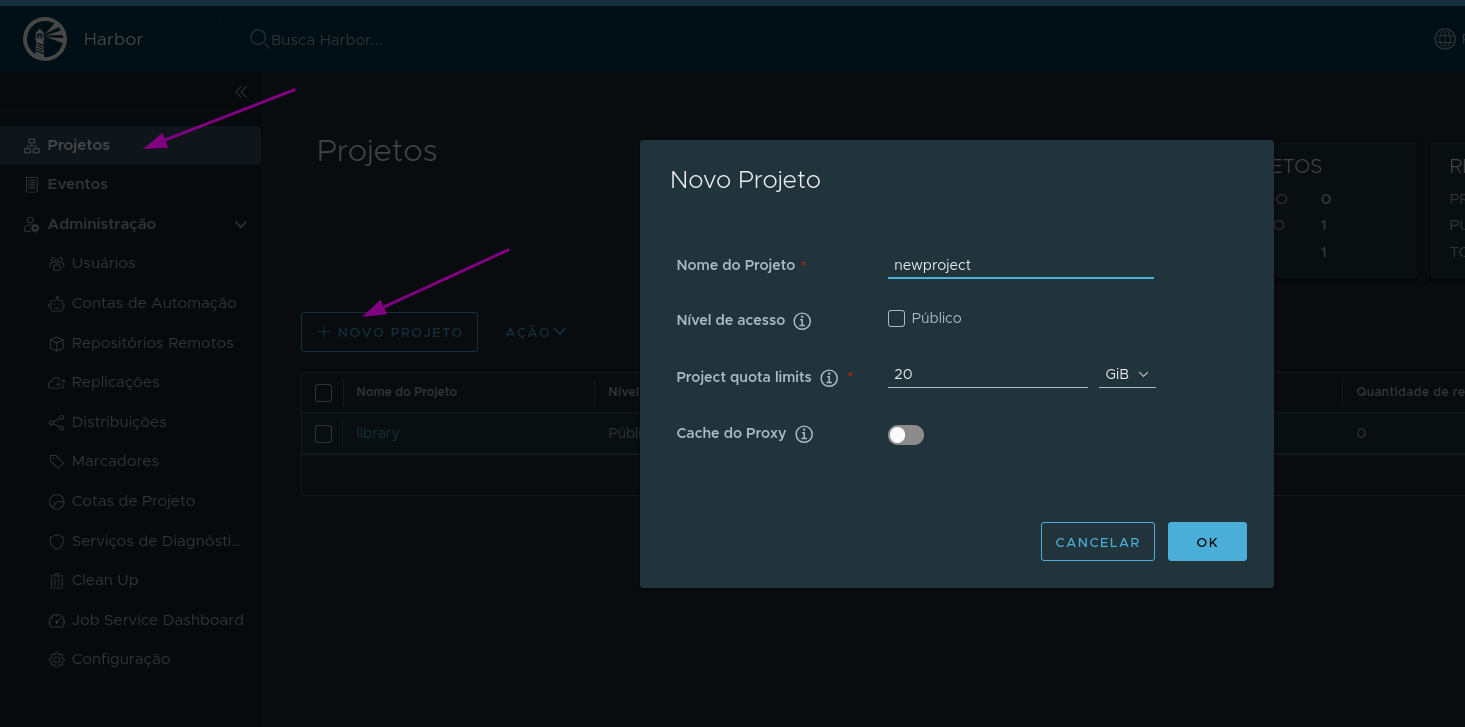Go to Usuários in the sidebar
The image size is (1465, 727).
click(x=103, y=263)
